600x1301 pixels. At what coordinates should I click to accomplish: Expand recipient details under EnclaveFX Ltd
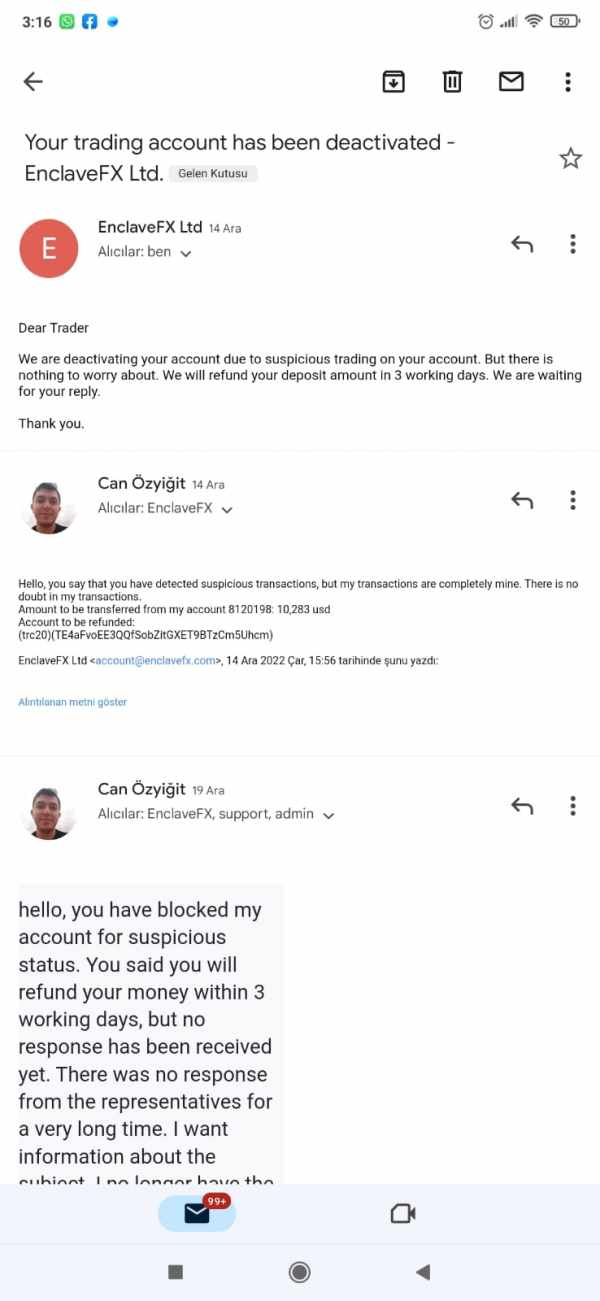(185, 253)
